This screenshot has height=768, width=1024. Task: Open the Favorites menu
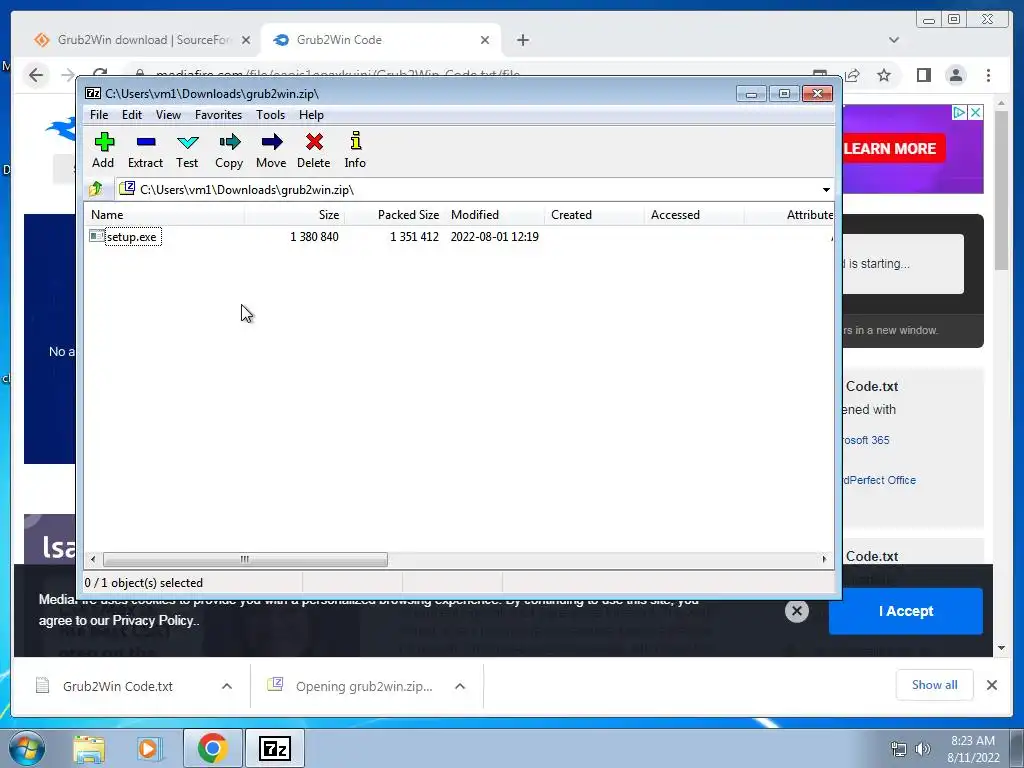pyautogui.click(x=218, y=115)
